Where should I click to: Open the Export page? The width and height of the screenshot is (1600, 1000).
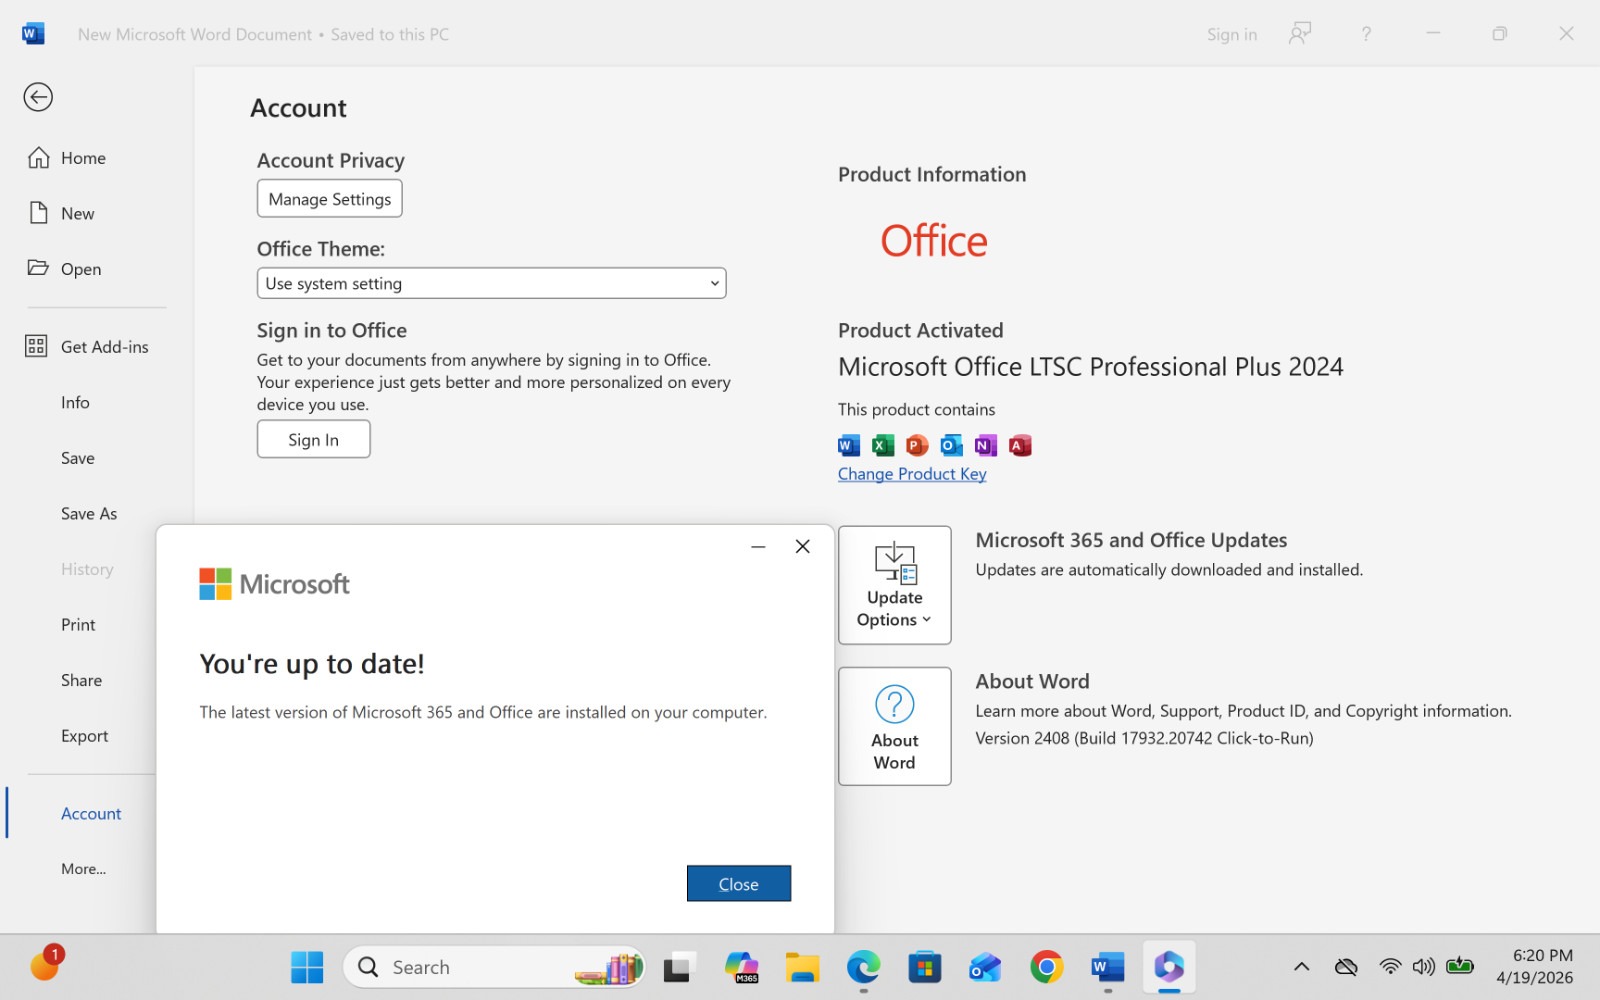84,736
